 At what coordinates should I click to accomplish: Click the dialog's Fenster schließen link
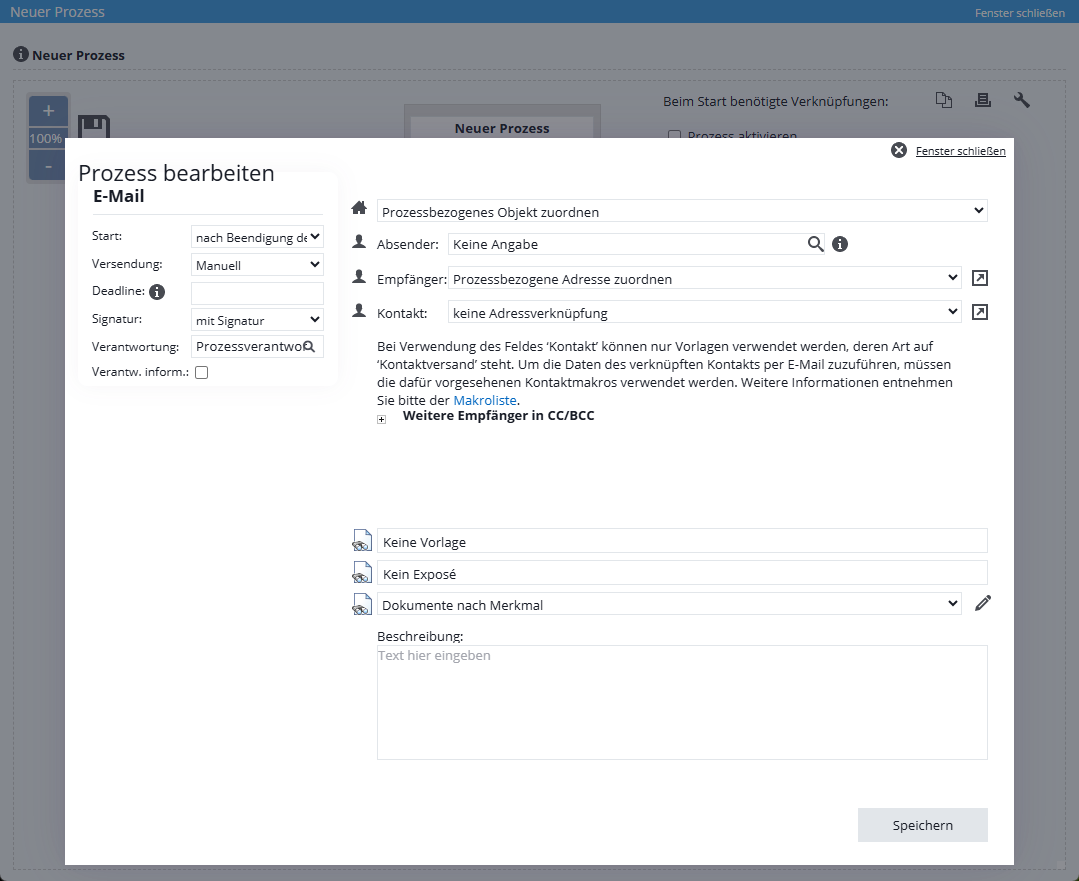(960, 151)
